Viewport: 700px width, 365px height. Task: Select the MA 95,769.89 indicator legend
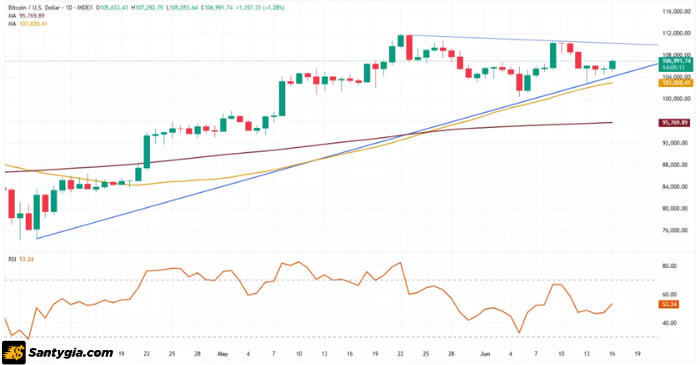[x=26, y=16]
